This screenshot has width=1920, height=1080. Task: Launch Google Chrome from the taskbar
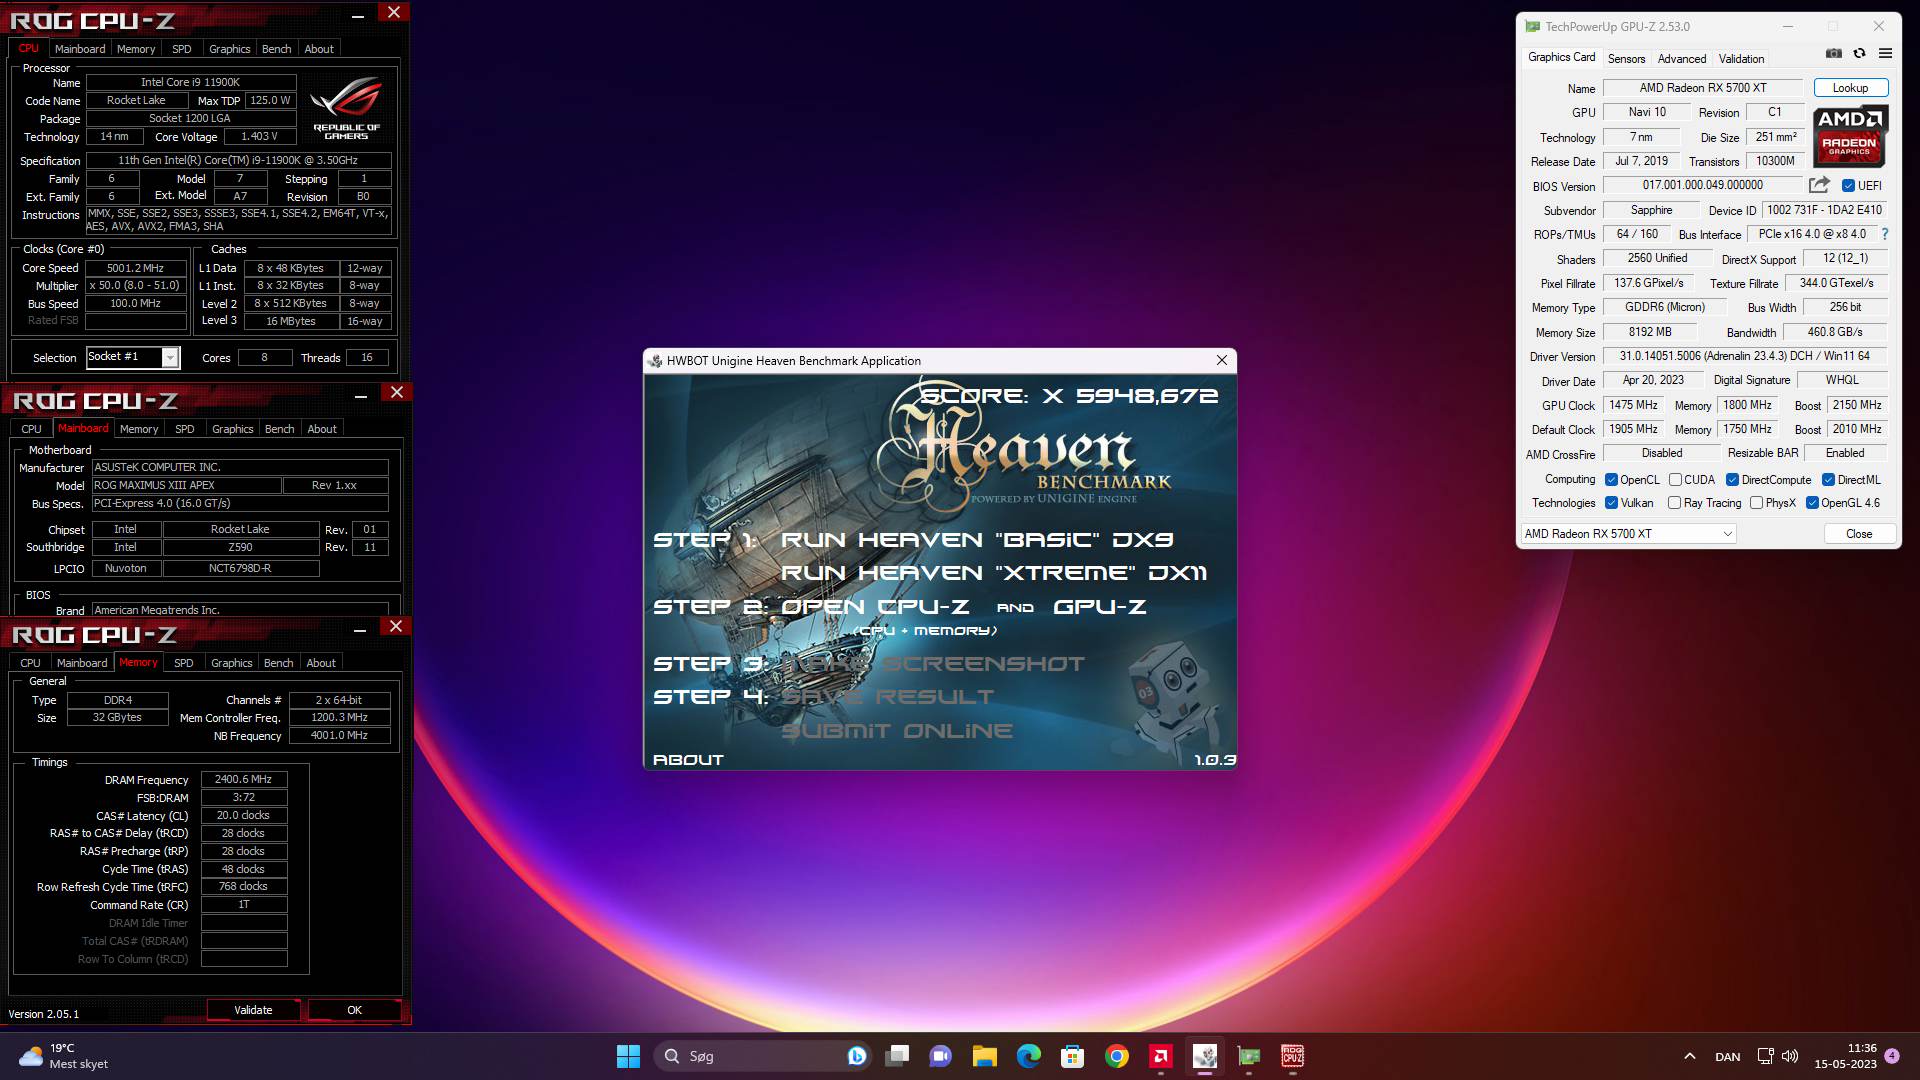tap(1117, 1056)
